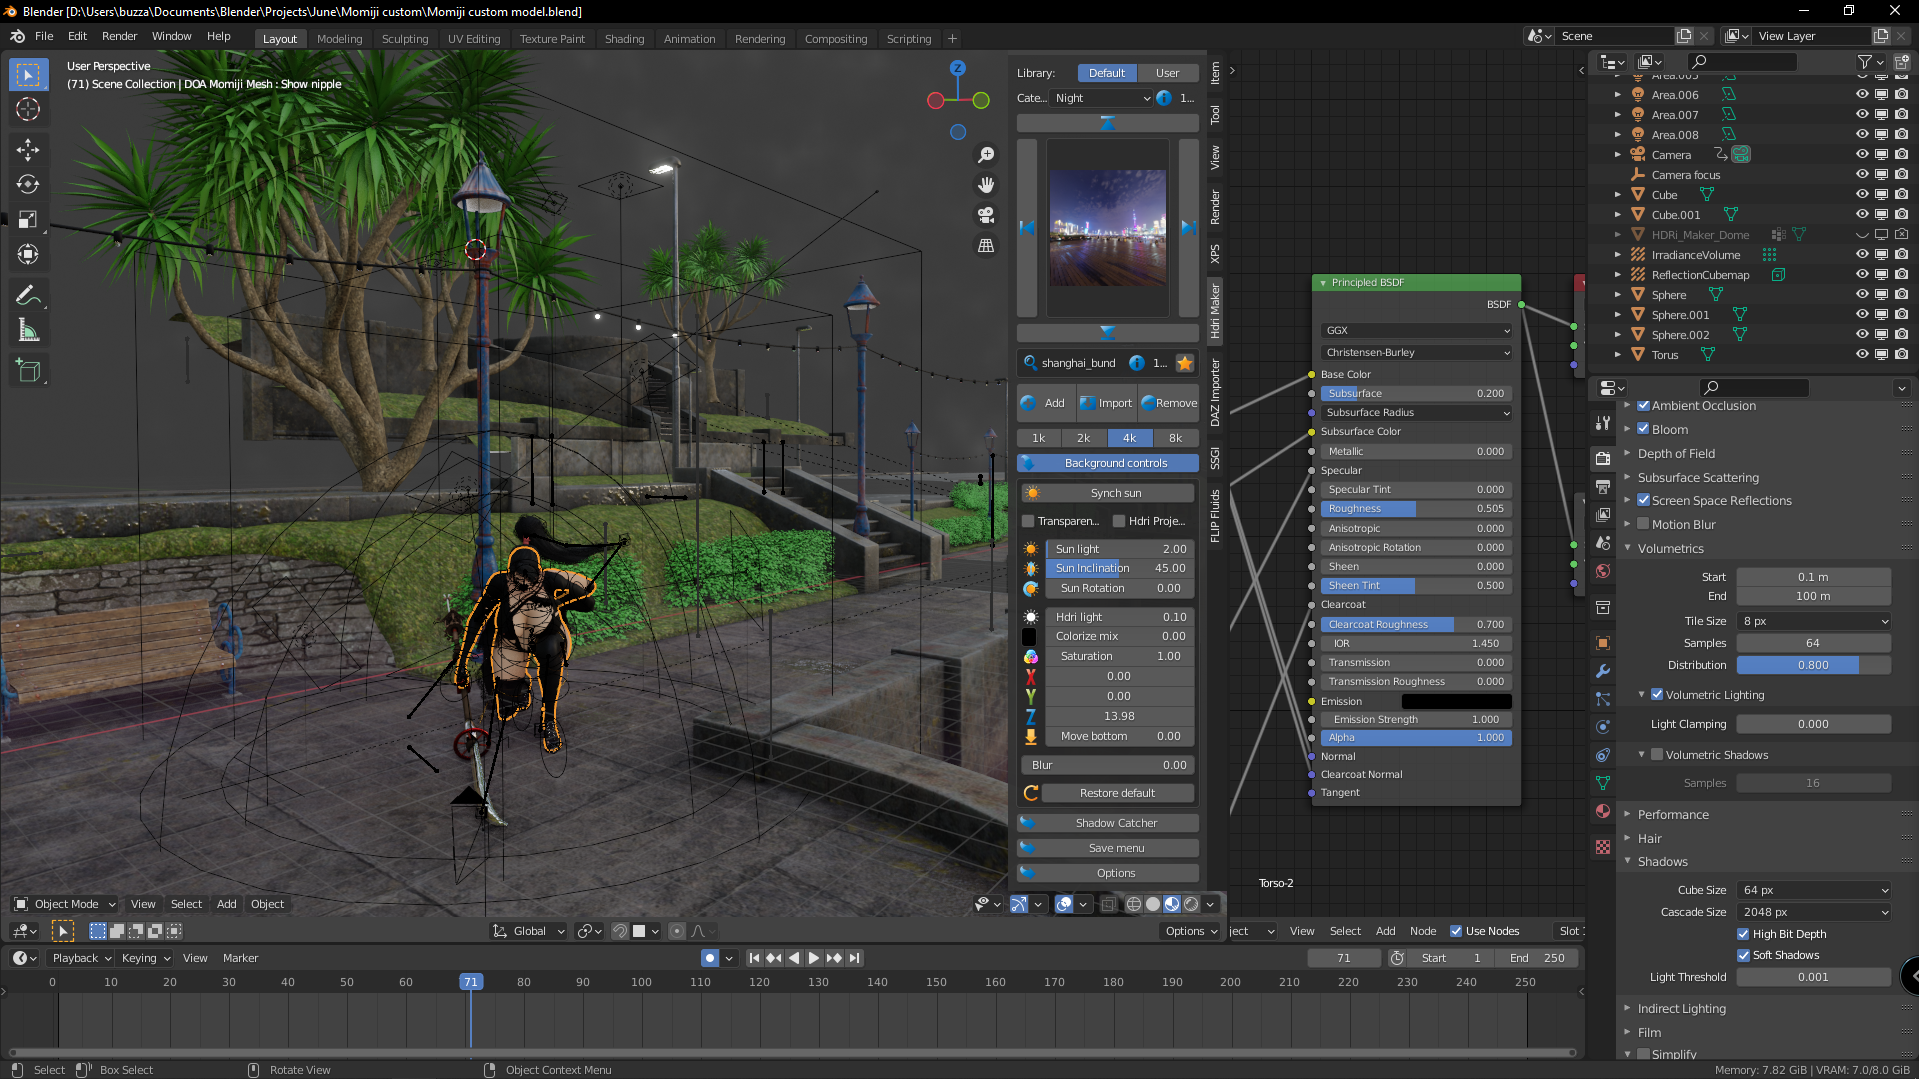This screenshot has height=1079, width=1919.
Task: Adjust the Roughness slider on Principled BSDF
Action: click(x=1416, y=509)
